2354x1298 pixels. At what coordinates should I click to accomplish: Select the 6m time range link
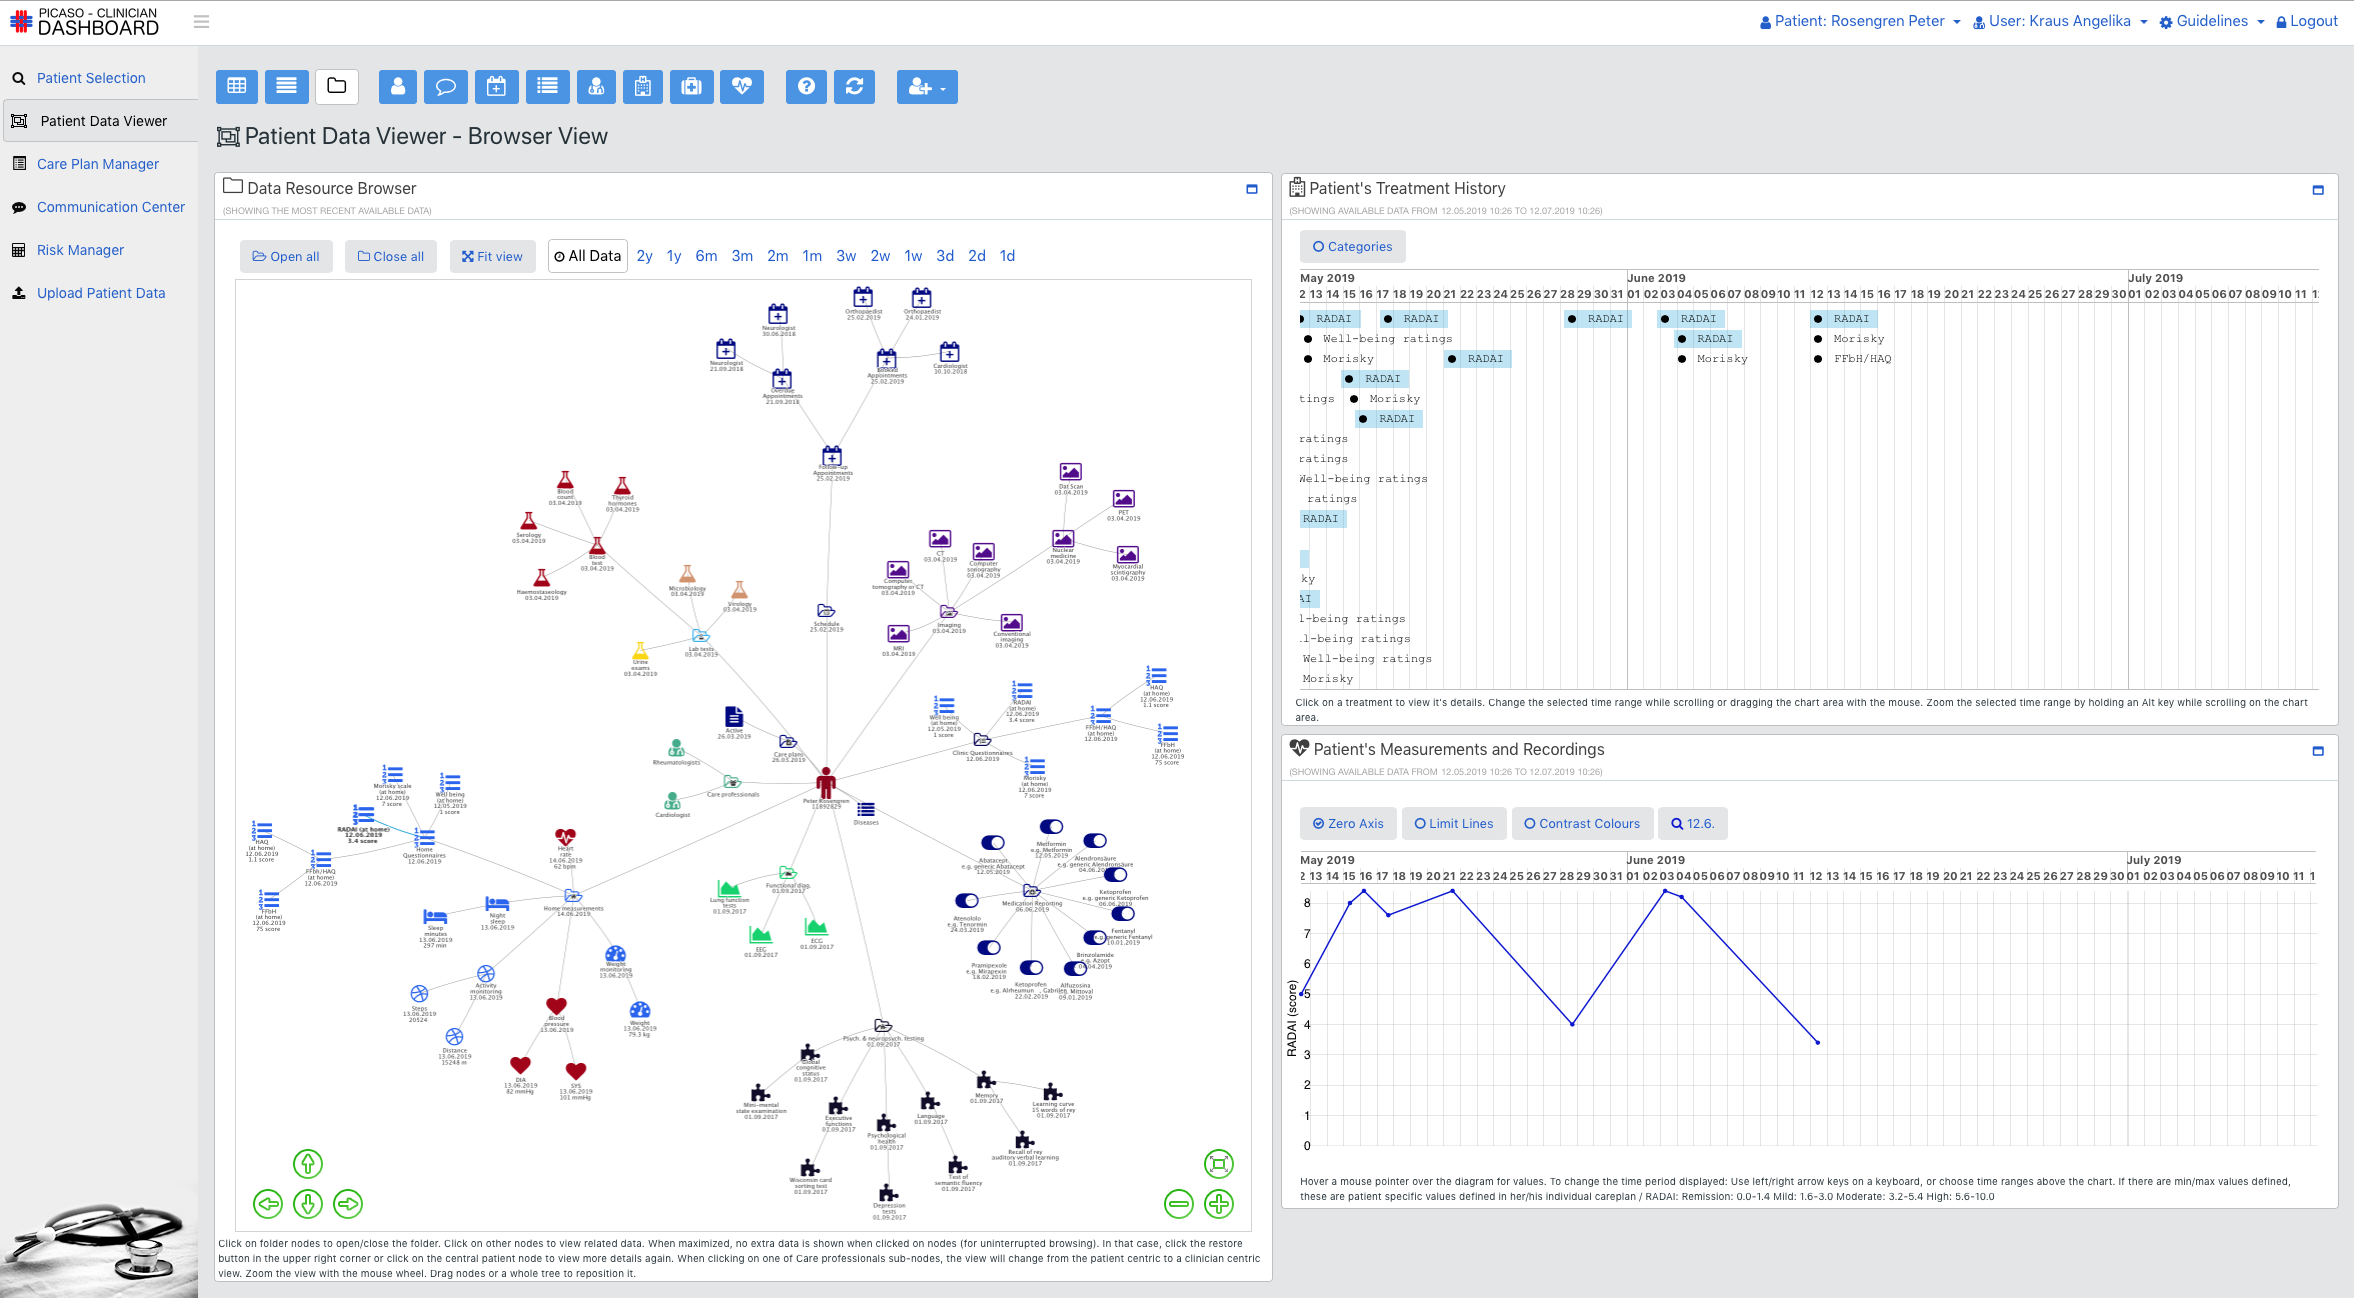706,256
